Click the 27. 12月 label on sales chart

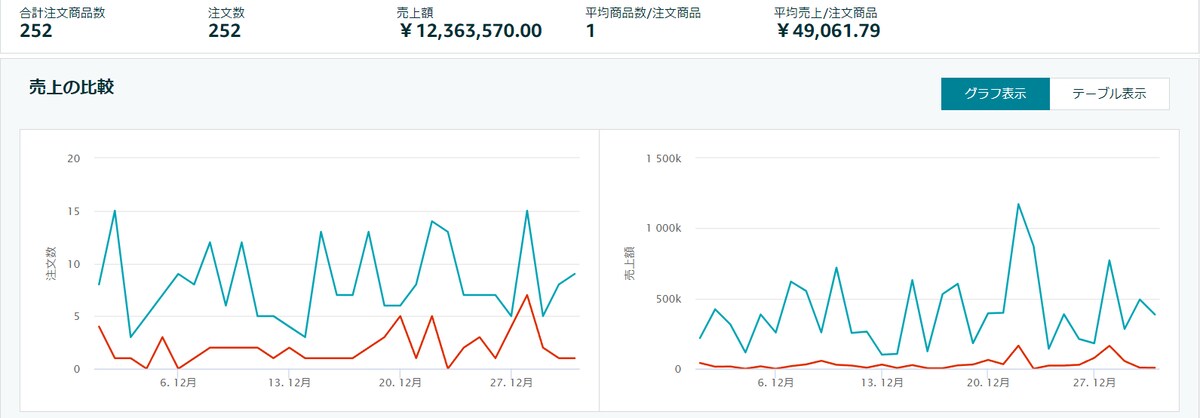(1097, 382)
